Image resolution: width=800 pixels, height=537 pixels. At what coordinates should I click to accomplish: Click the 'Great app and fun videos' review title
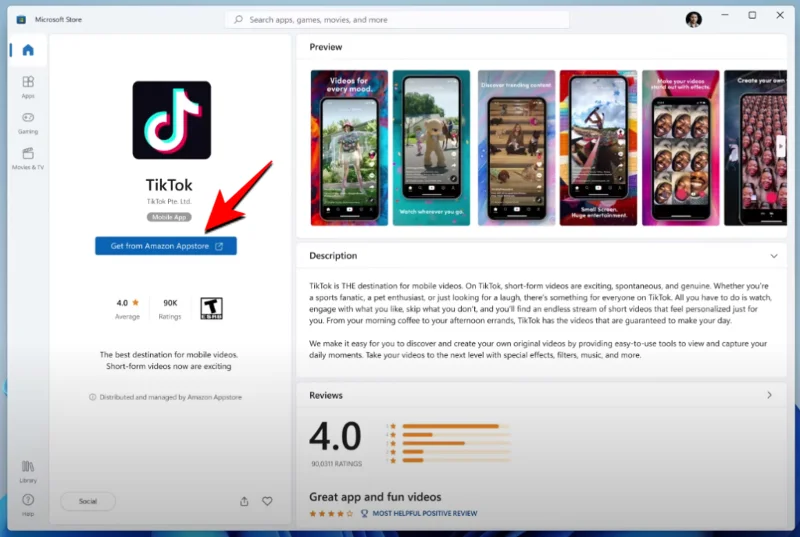(x=375, y=497)
